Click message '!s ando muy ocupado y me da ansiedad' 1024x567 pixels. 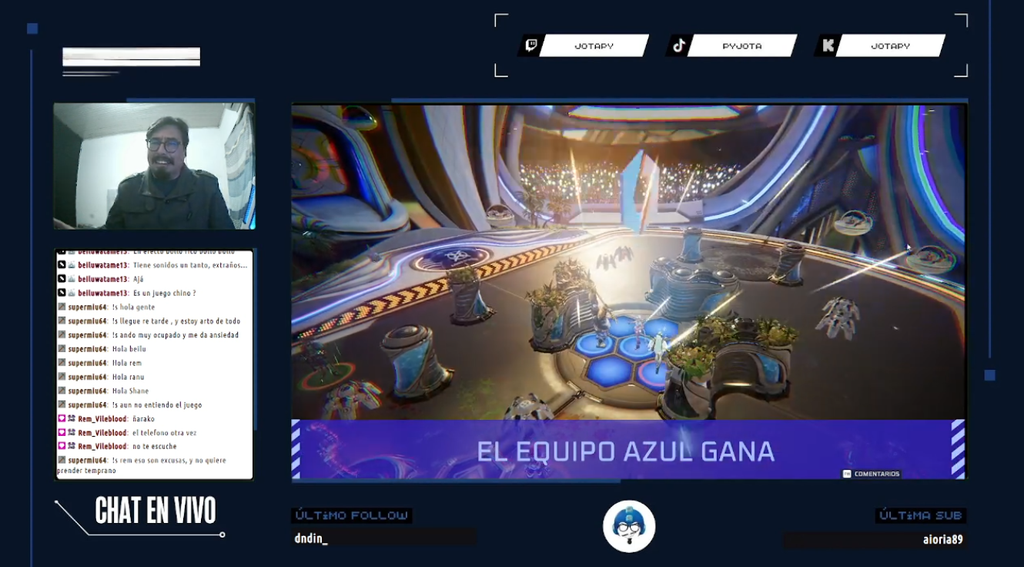175,335
